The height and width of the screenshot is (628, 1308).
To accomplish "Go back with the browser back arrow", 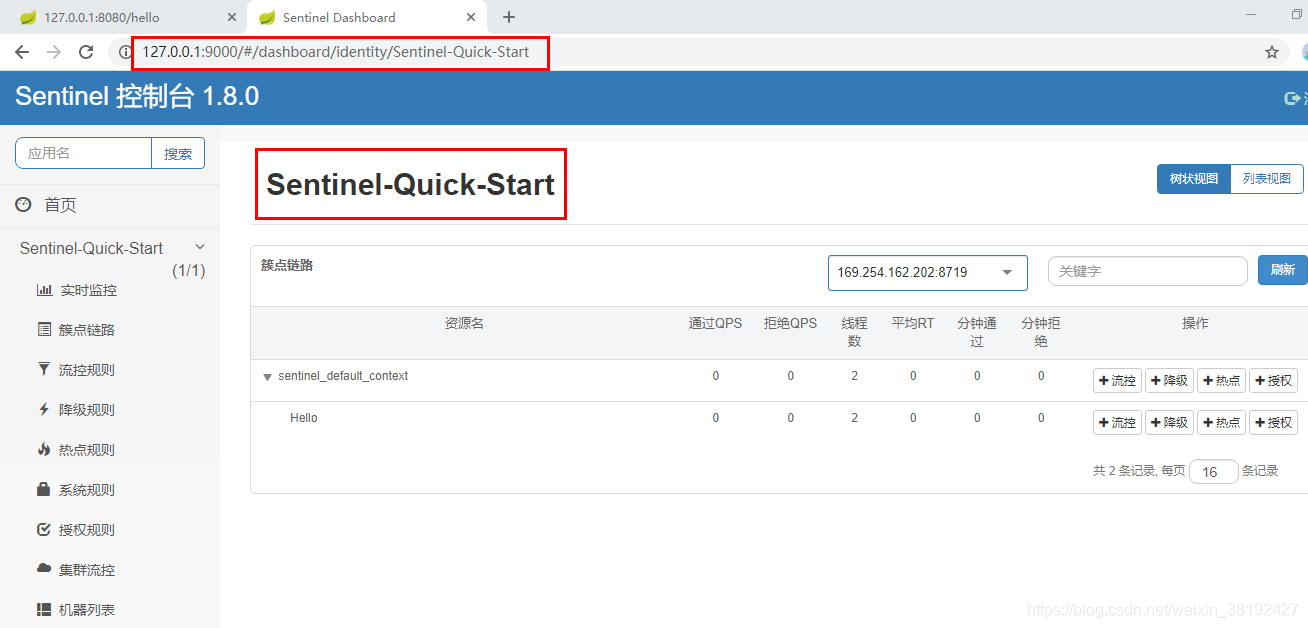I will [x=22, y=52].
